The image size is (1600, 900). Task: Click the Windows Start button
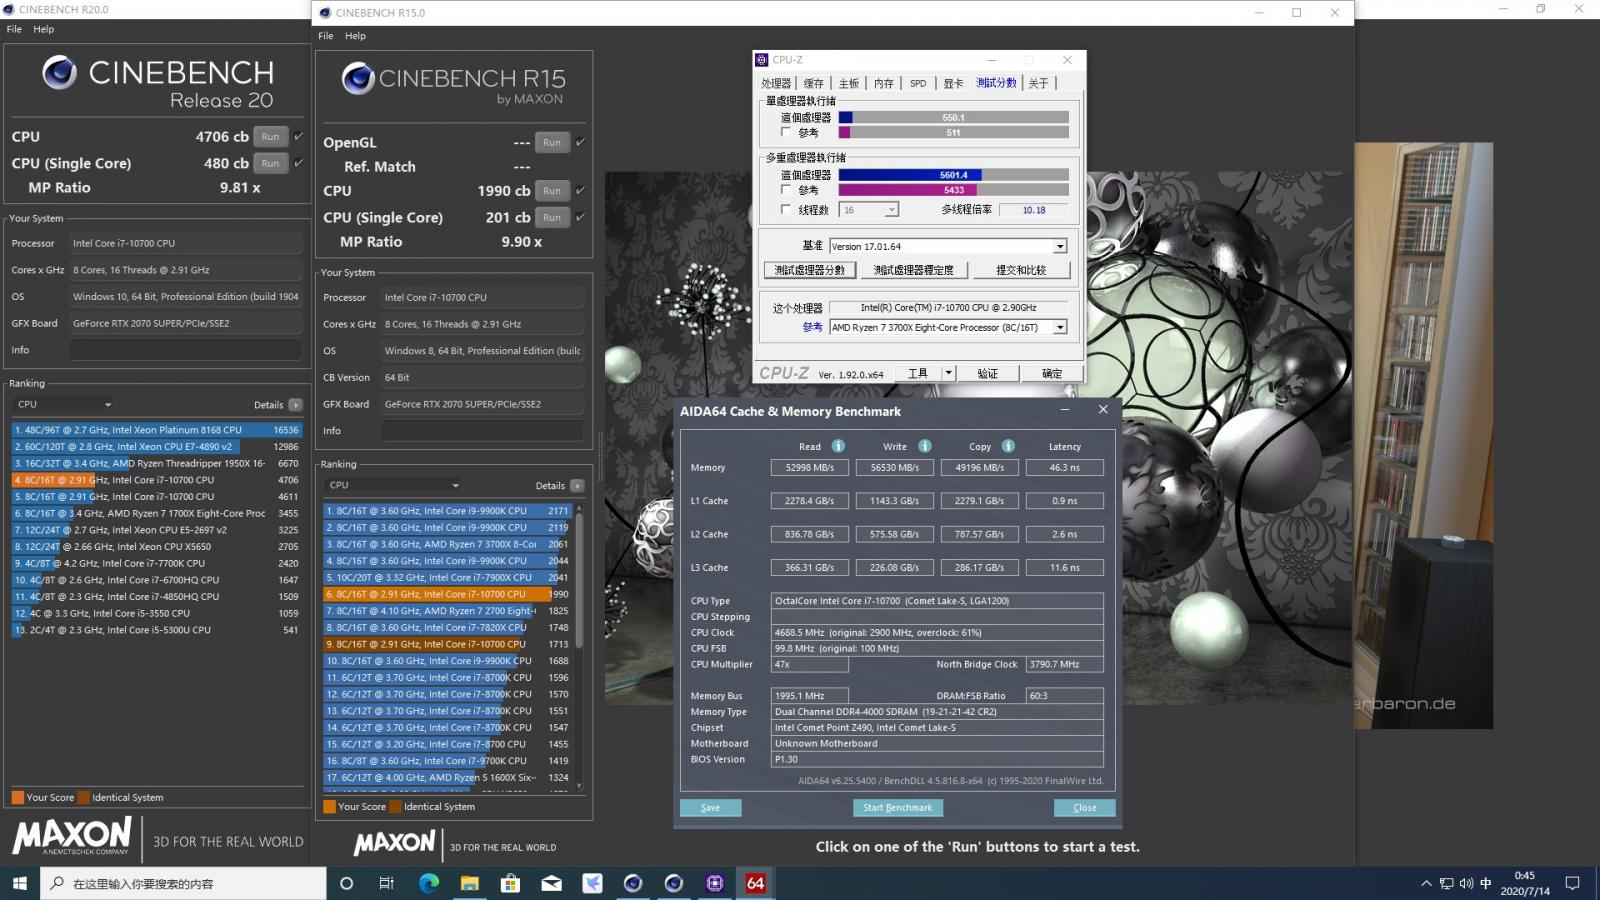20,883
